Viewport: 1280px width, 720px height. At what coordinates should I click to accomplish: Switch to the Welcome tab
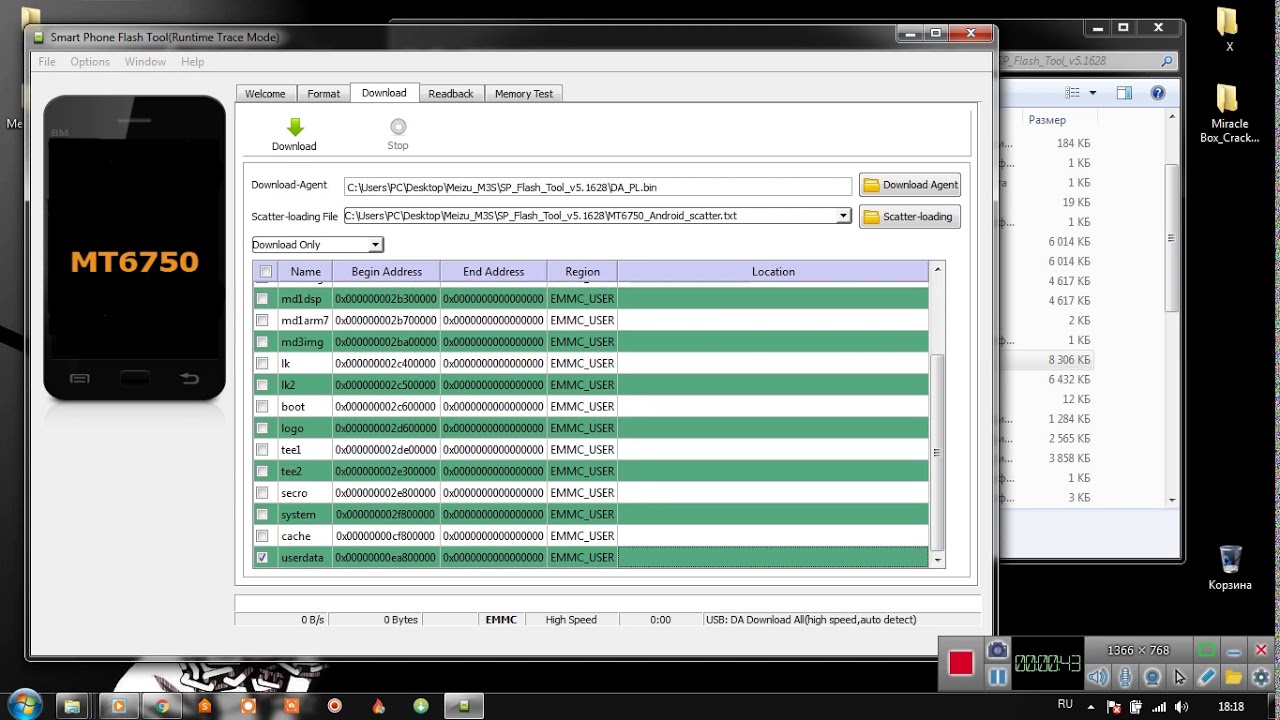coord(265,94)
